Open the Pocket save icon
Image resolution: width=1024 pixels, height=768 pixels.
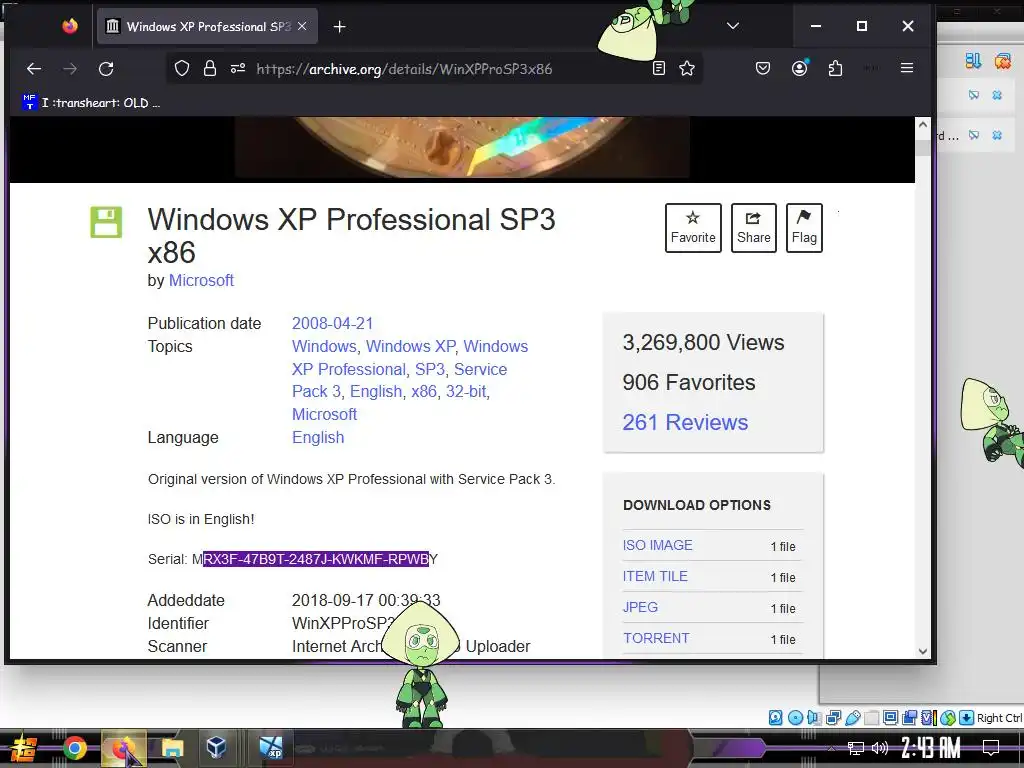point(763,68)
